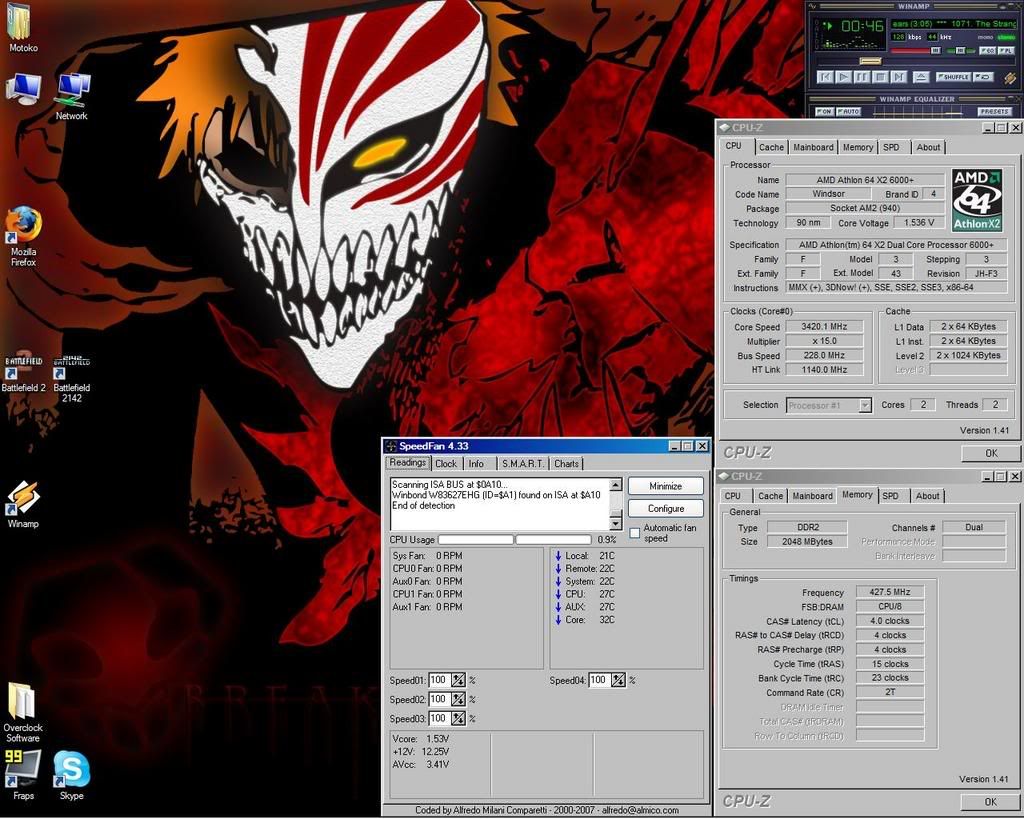Click the Winamp lightning bolt about icon

click(1010, 78)
